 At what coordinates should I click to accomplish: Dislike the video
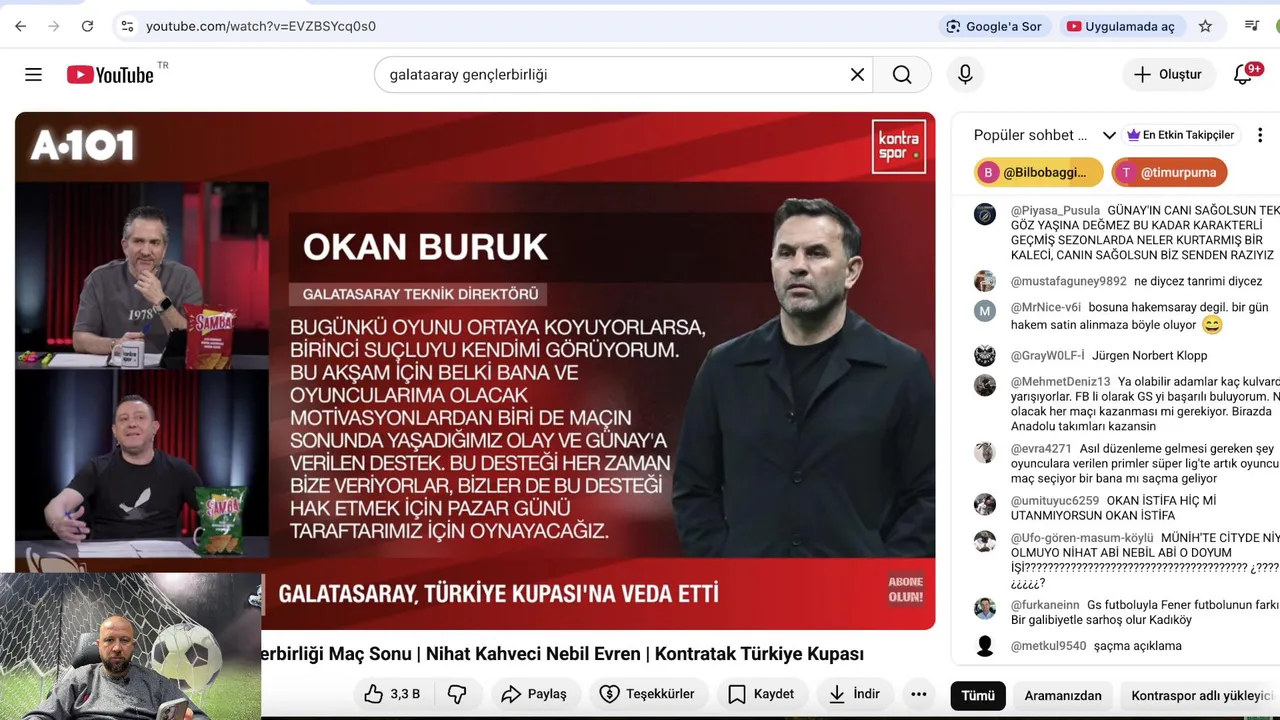pyautogui.click(x=457, y=694)
